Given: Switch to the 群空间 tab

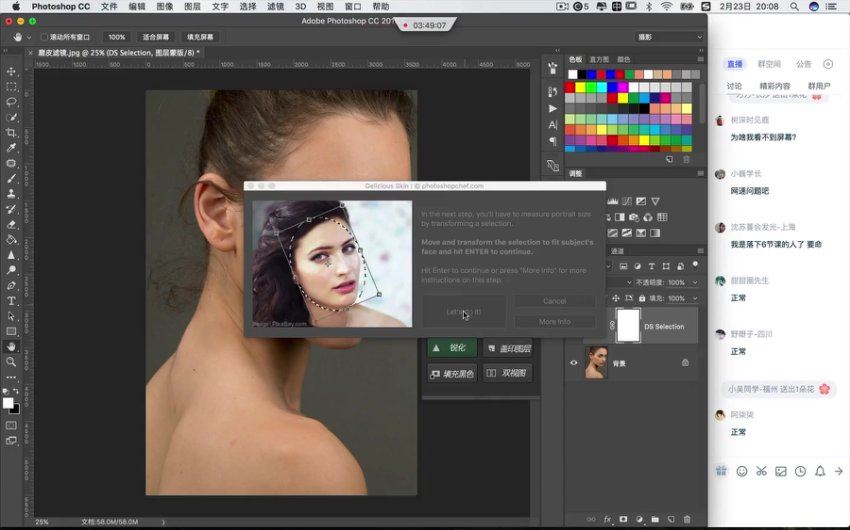Looking at the screenshot, I should 769,64.
